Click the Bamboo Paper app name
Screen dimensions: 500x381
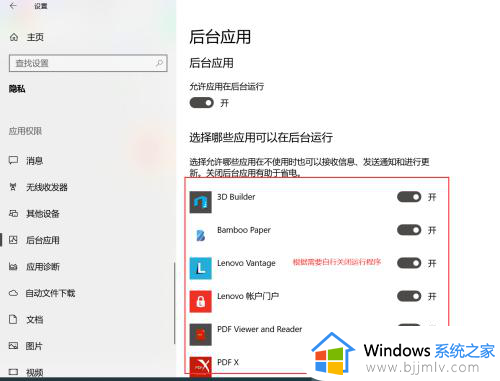pos(244,230)
